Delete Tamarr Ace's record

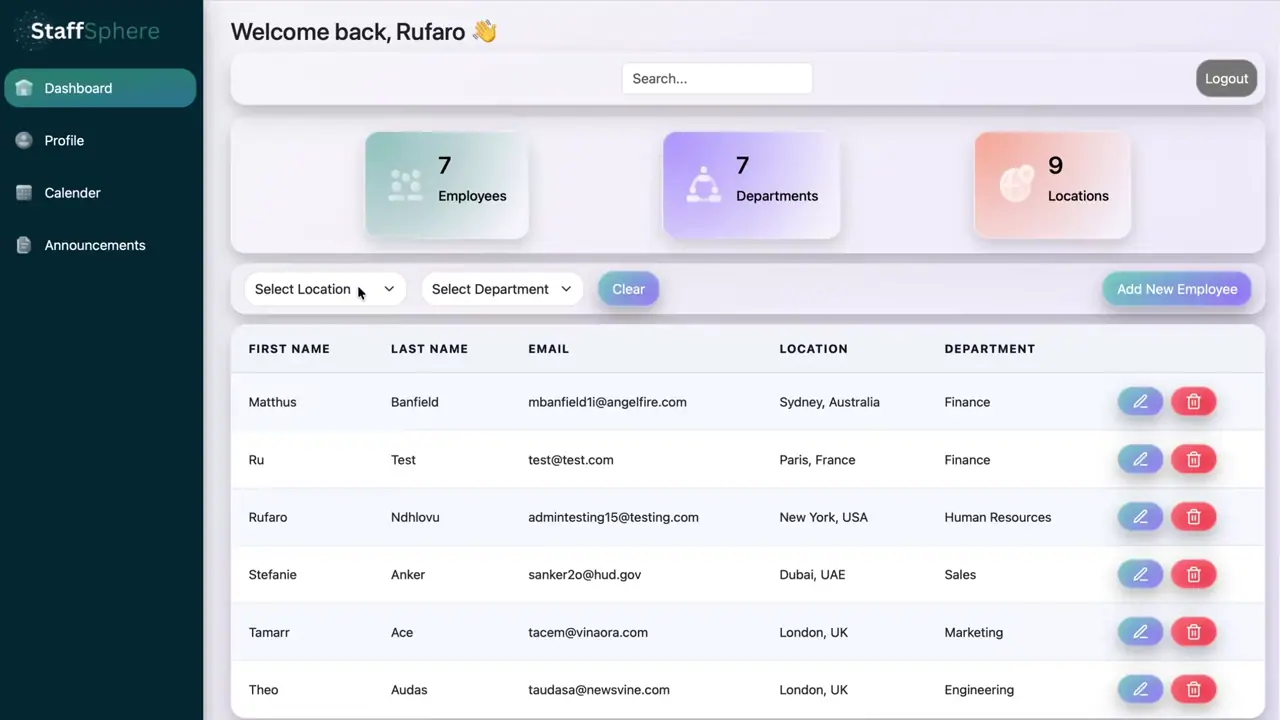coord(1193,632)
